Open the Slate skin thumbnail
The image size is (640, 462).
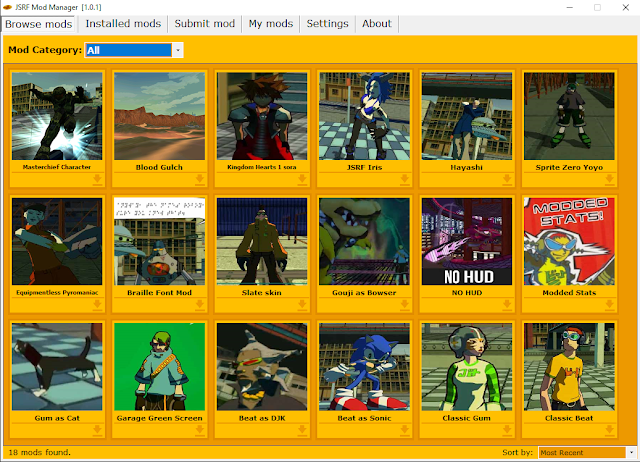click(x=262, y=241)
